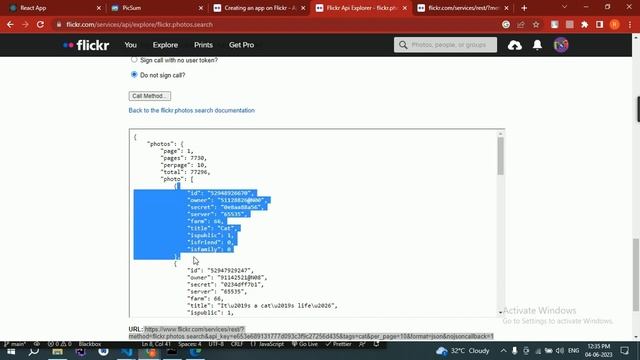Image resolution: width=640 pixels, height=360 pixels.
Task: Open the Flickr upload cloud icon
Action: pyautogui.click(x=515, y=45)
